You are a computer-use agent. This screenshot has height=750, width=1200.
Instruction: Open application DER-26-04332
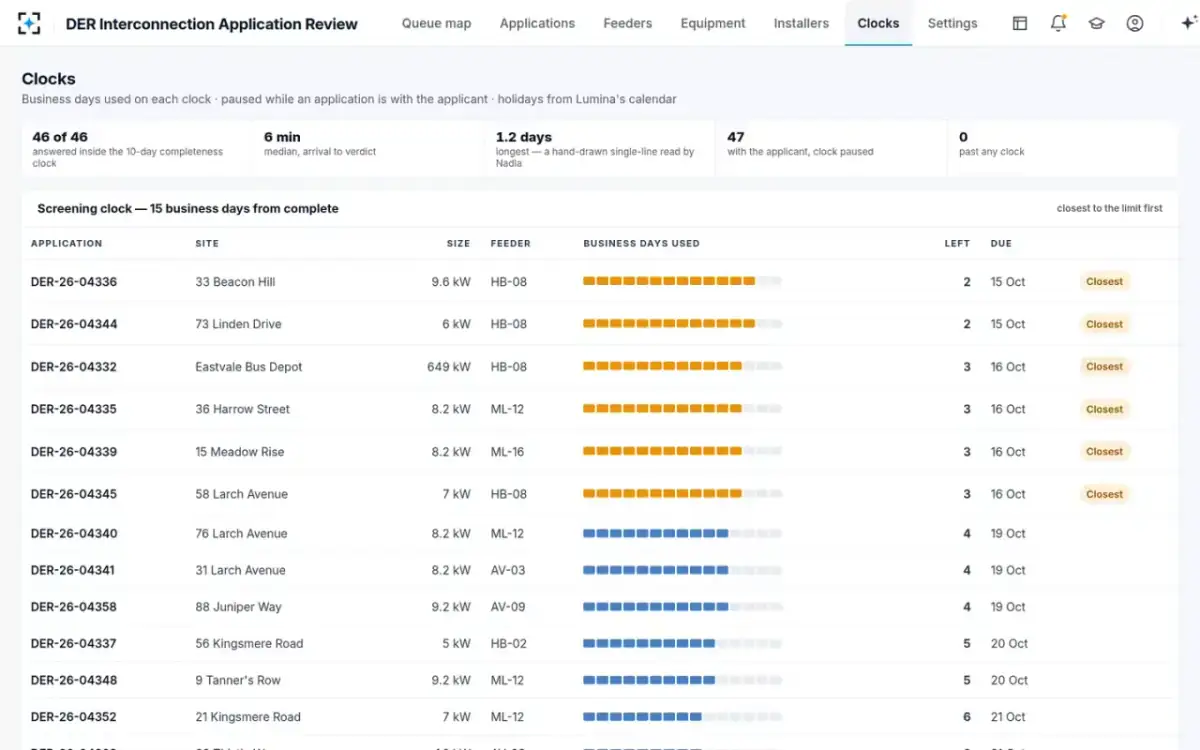coord(74,367)
